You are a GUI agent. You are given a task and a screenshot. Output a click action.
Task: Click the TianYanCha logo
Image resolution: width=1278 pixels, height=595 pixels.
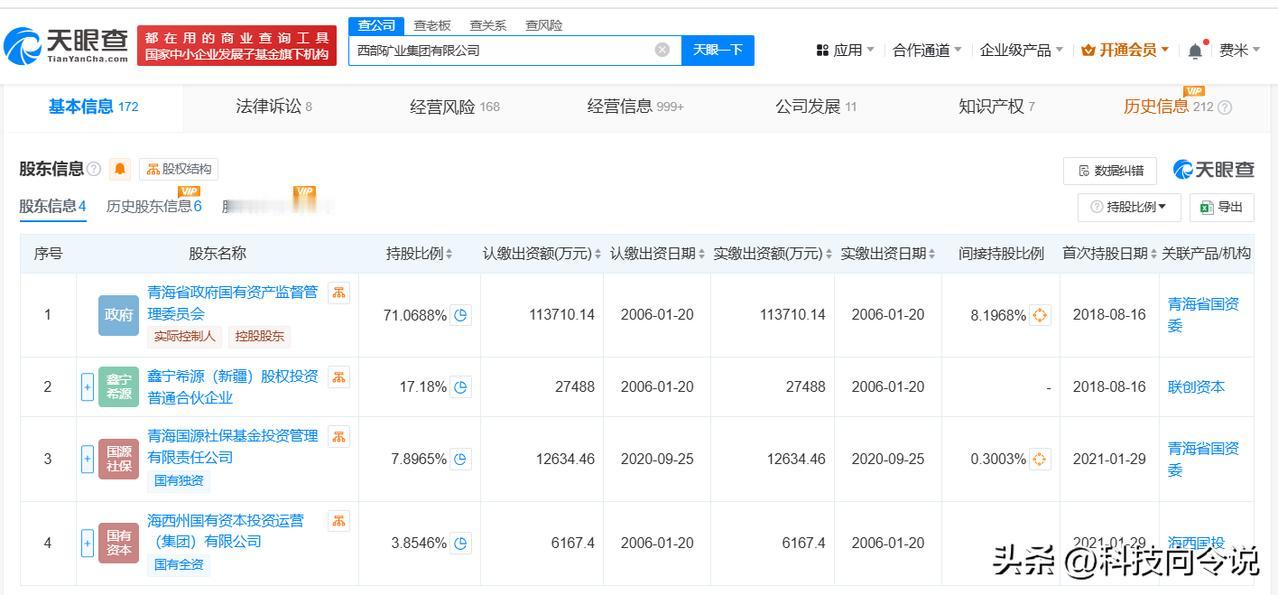coord(66,44)
